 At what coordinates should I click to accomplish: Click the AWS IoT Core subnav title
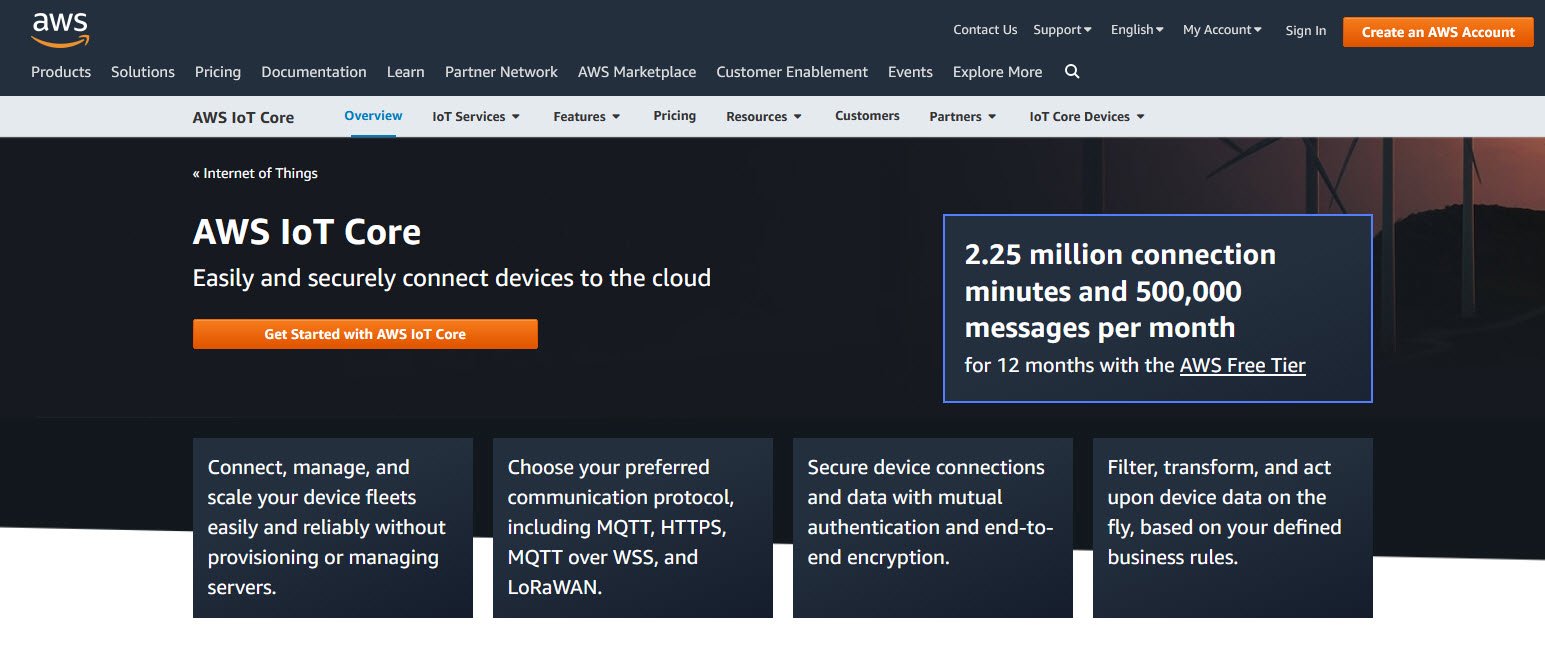click(x=243, y=117)
